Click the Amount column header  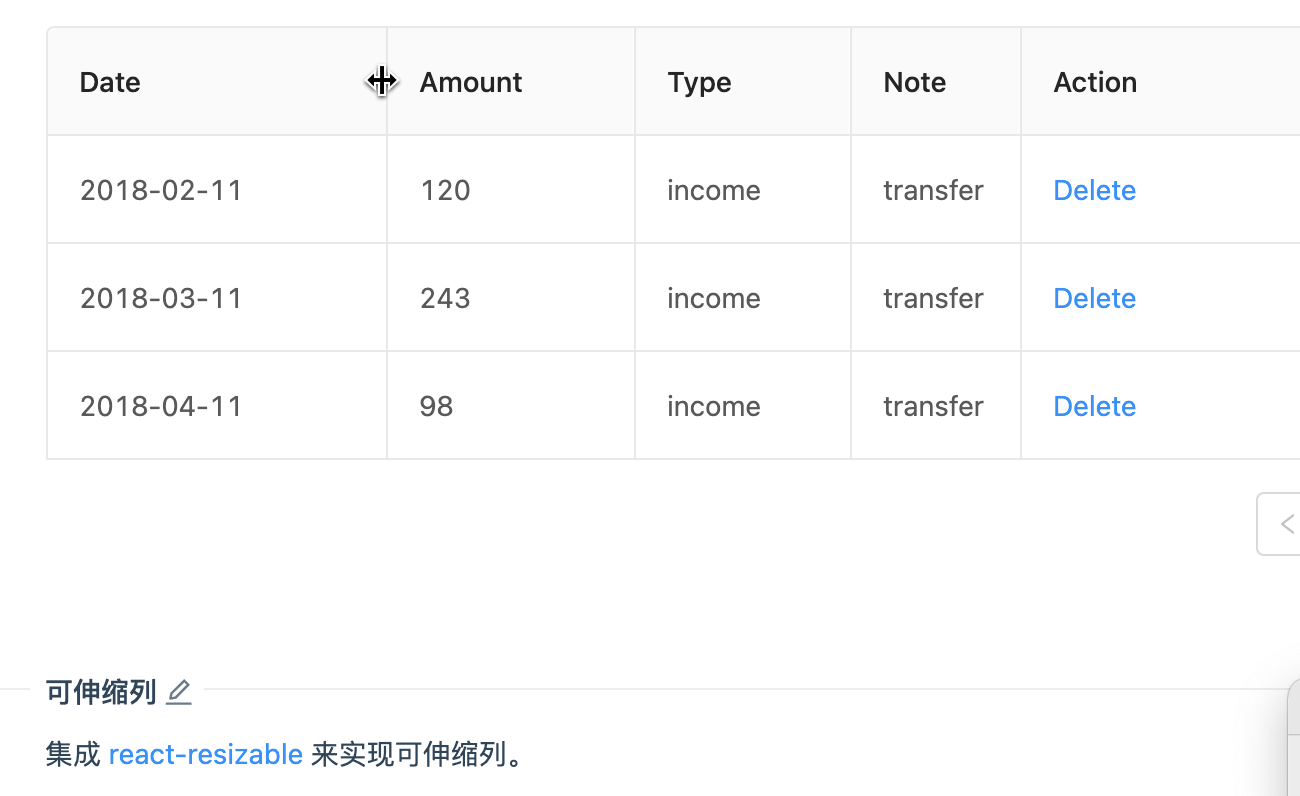470,82
